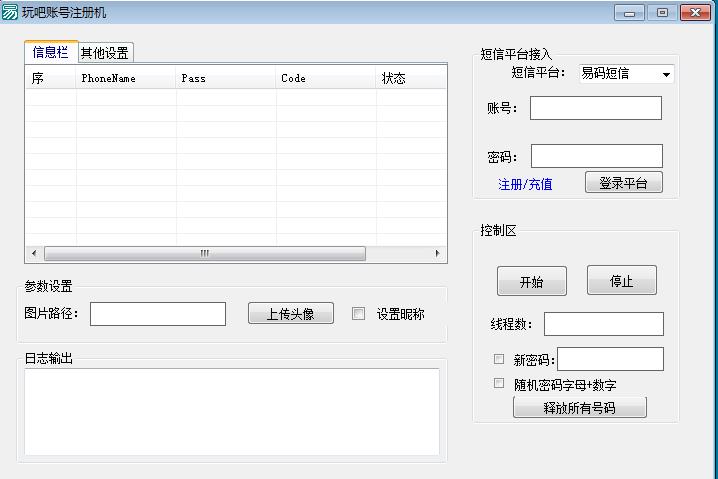Click the 开始 button

click(531, 282)
